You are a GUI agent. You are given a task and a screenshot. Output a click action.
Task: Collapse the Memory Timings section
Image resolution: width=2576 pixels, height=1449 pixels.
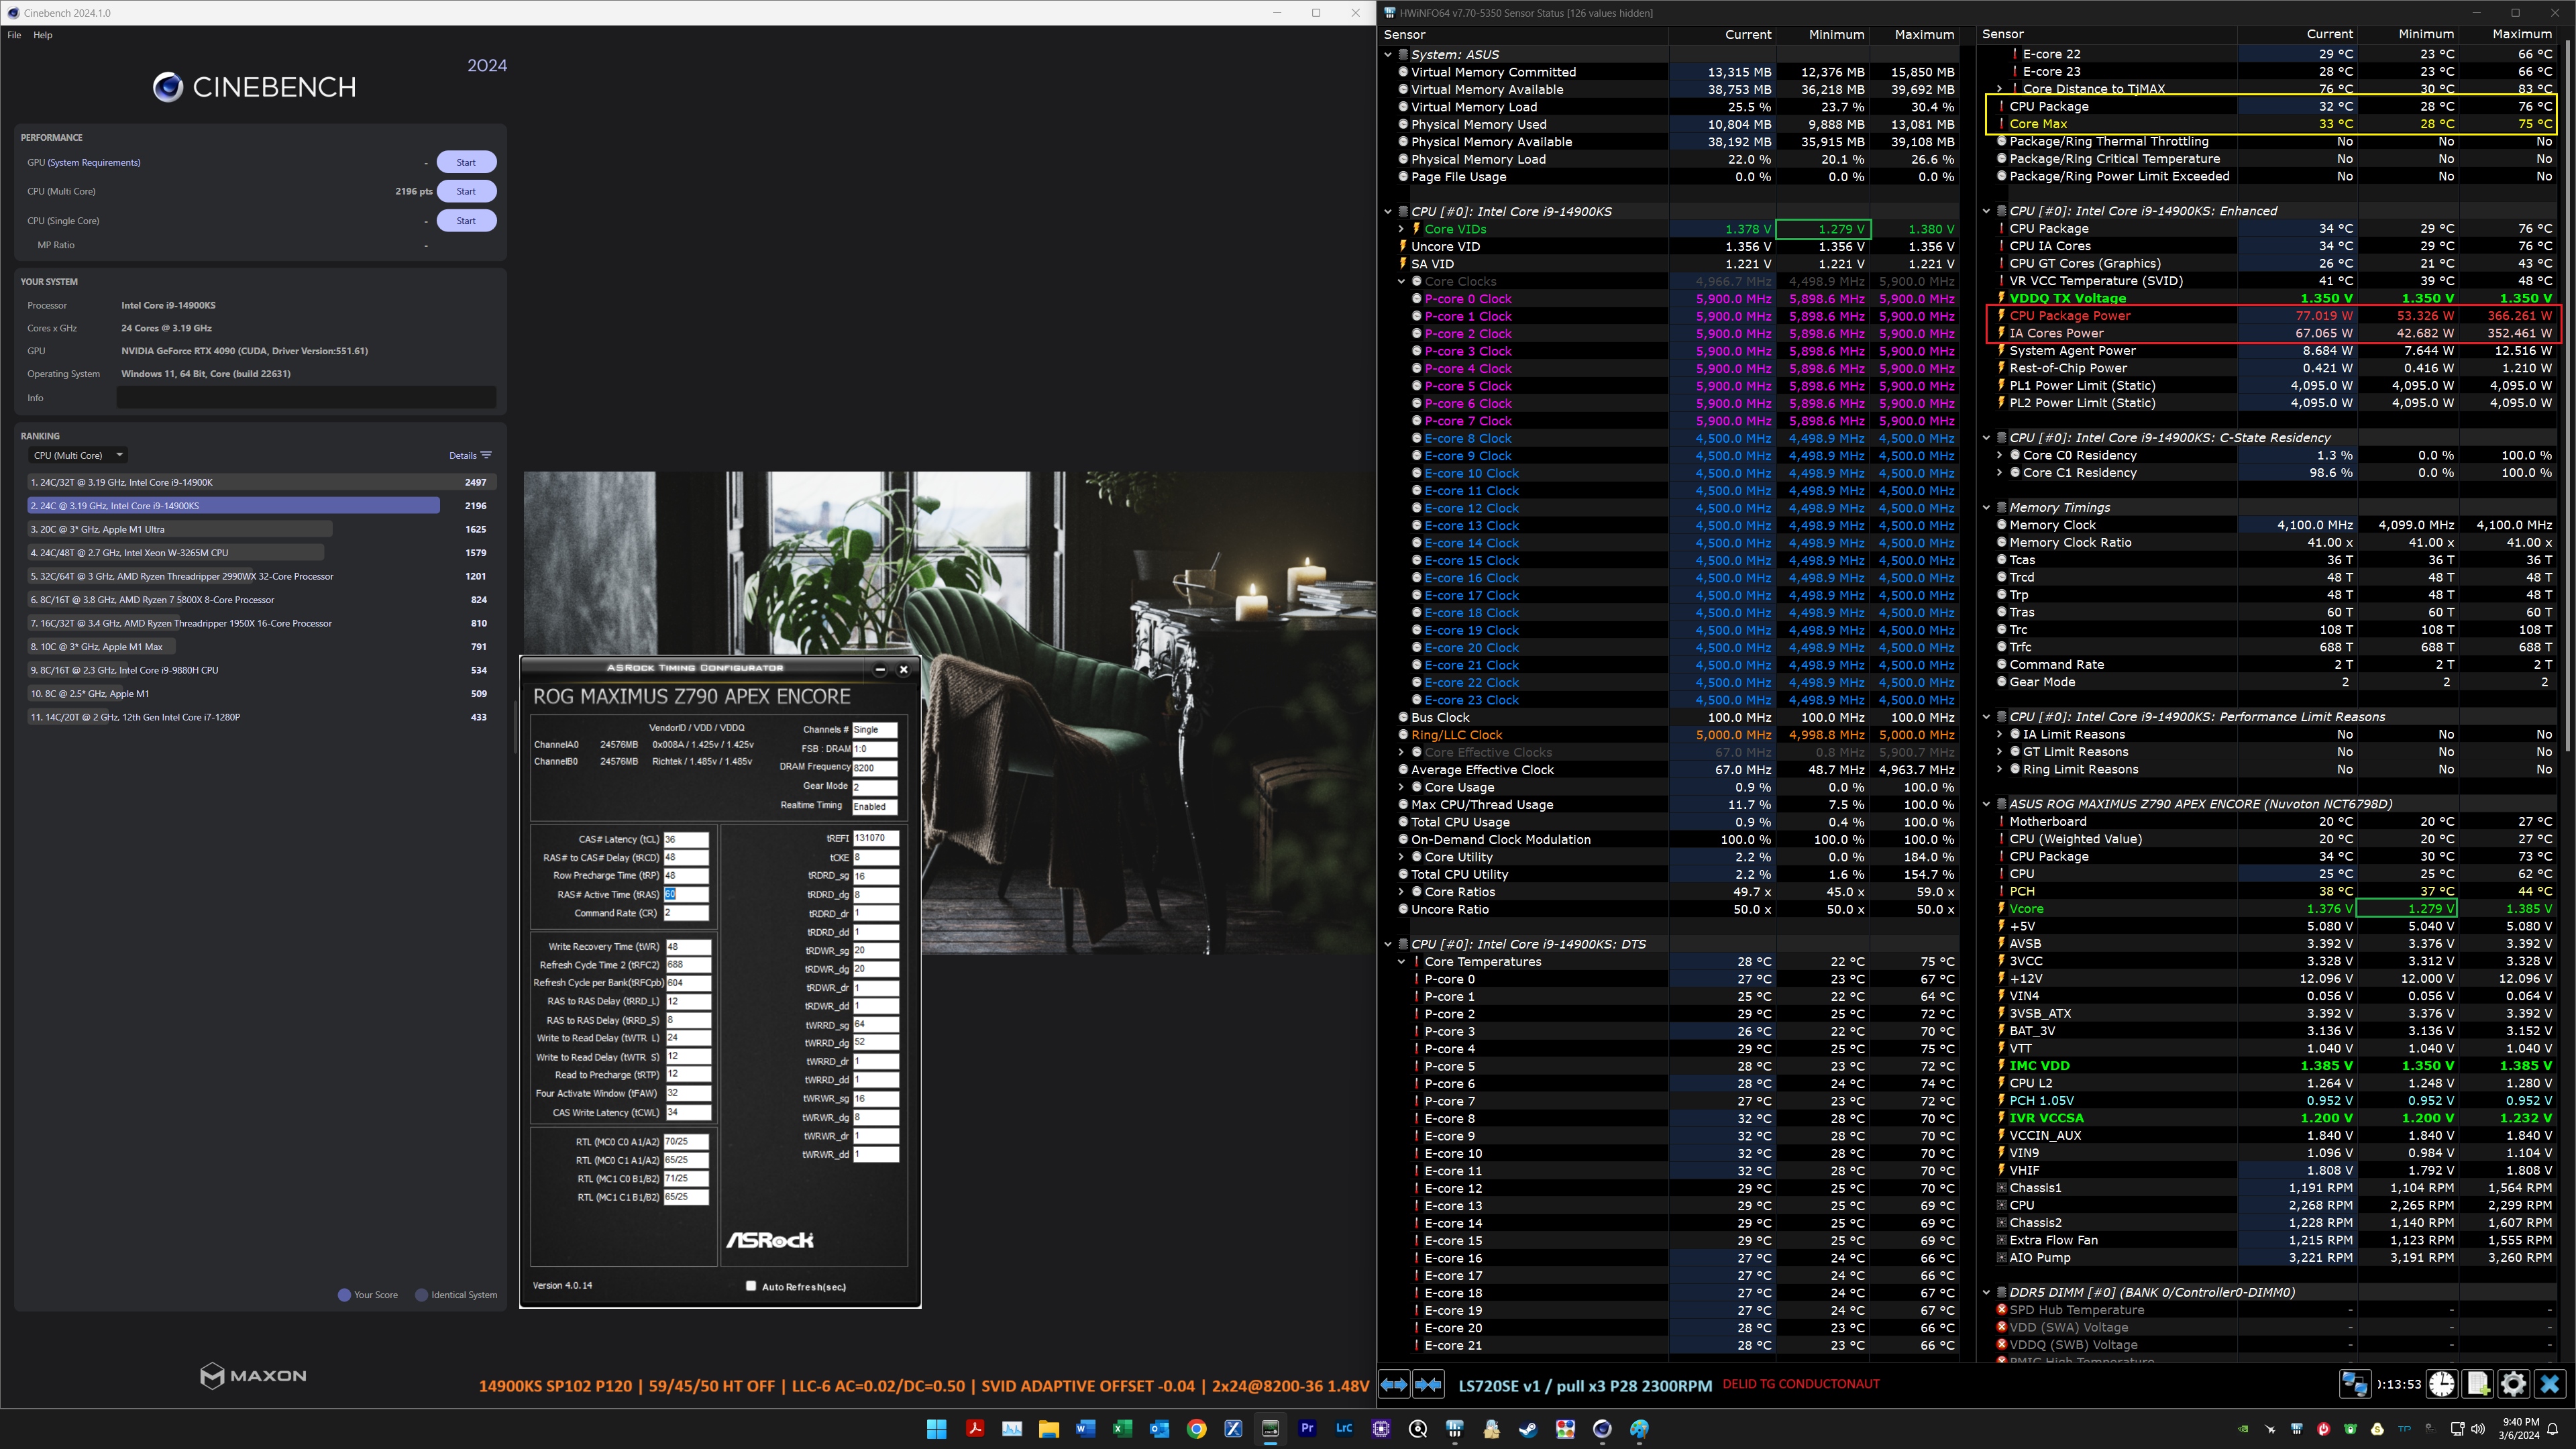1987,508
